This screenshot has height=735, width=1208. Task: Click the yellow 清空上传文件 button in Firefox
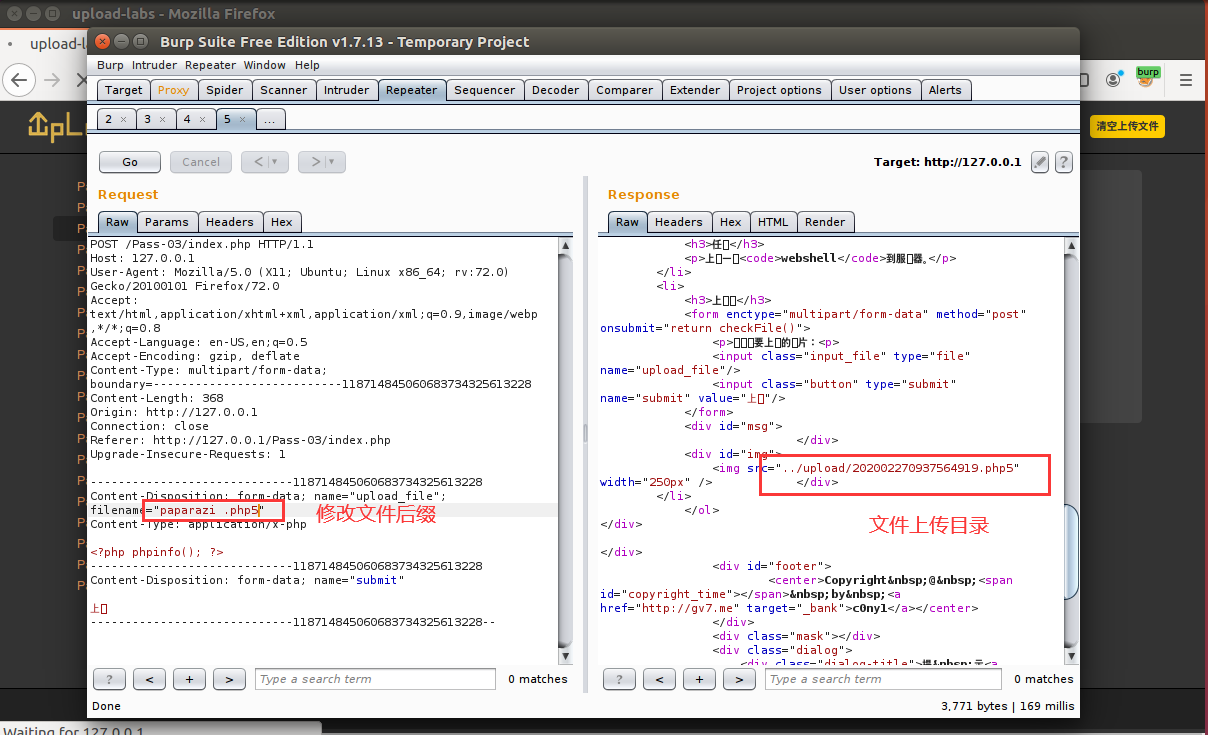(1127, 126)
